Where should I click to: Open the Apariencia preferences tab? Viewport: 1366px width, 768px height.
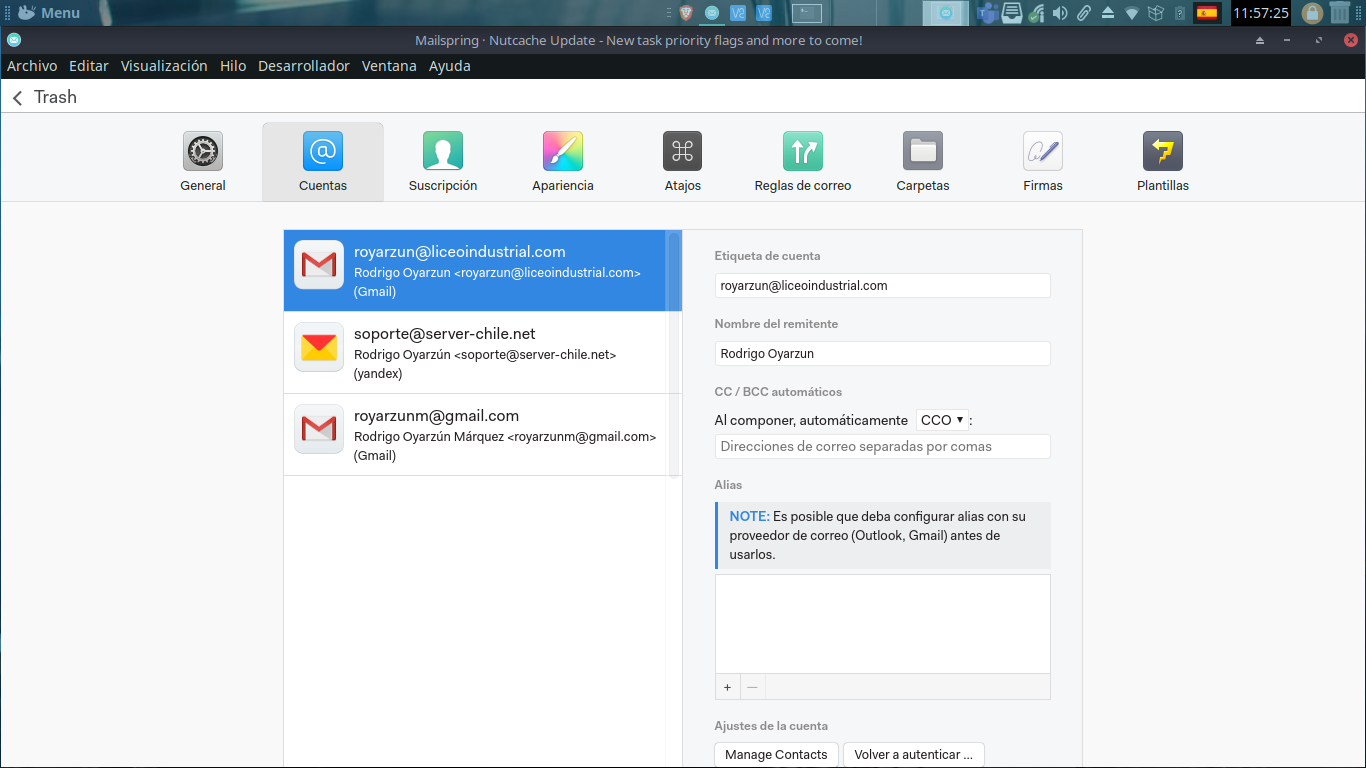pyautogui.click(x=563, y=162)
